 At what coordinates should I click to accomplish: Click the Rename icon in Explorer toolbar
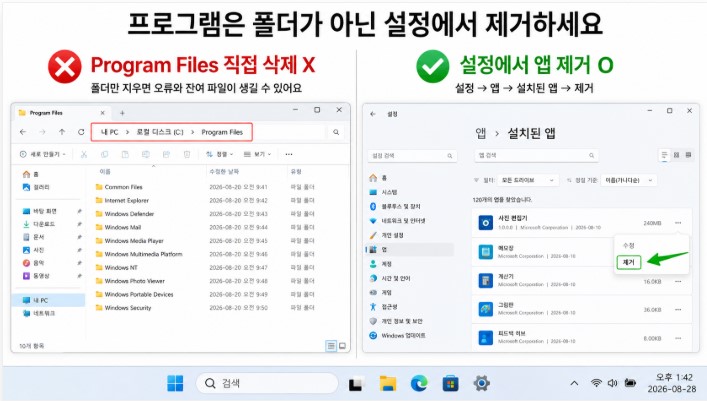(x=146, y=154)
